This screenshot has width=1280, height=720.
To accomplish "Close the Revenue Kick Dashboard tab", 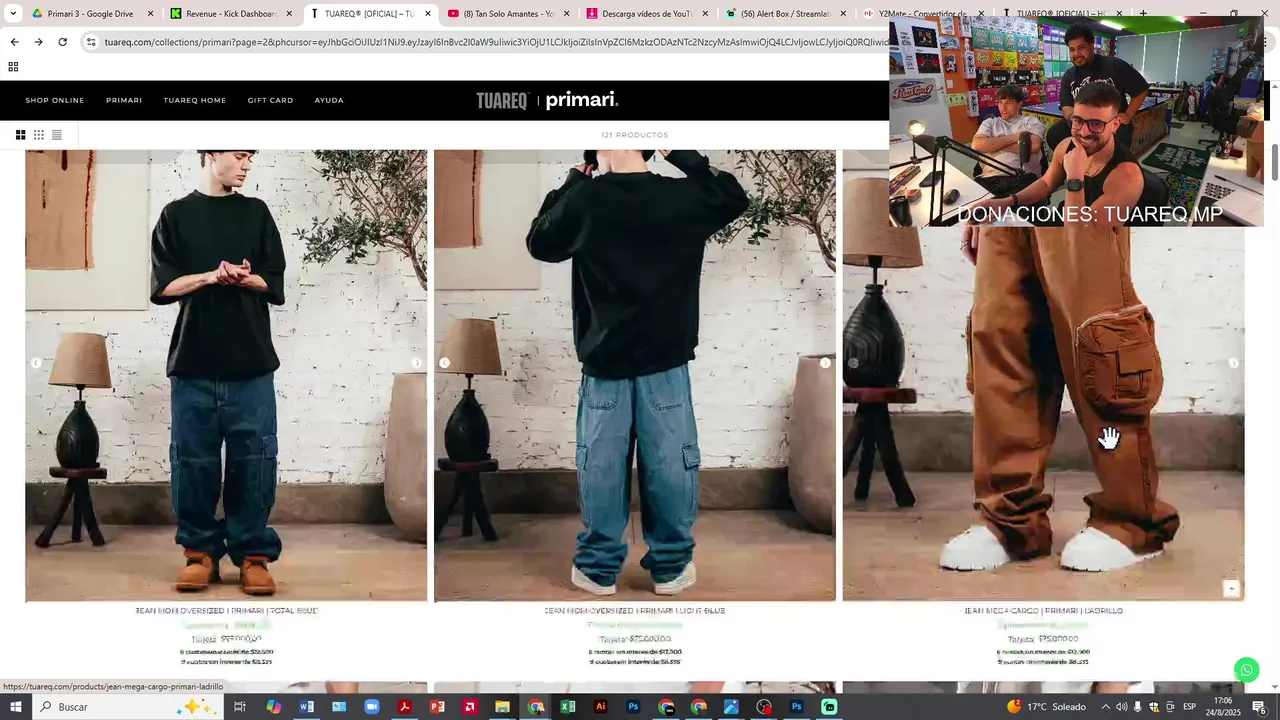I will [x=289, y=14].
